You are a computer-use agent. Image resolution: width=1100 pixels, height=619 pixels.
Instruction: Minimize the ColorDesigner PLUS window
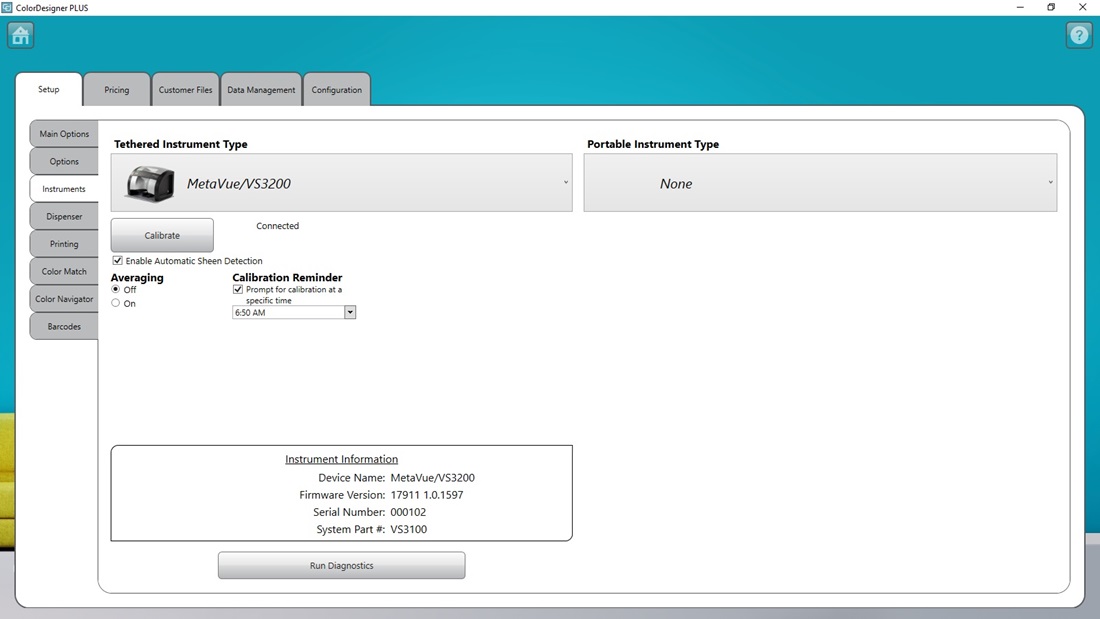pyautogui.click(x=1020, y=8)
